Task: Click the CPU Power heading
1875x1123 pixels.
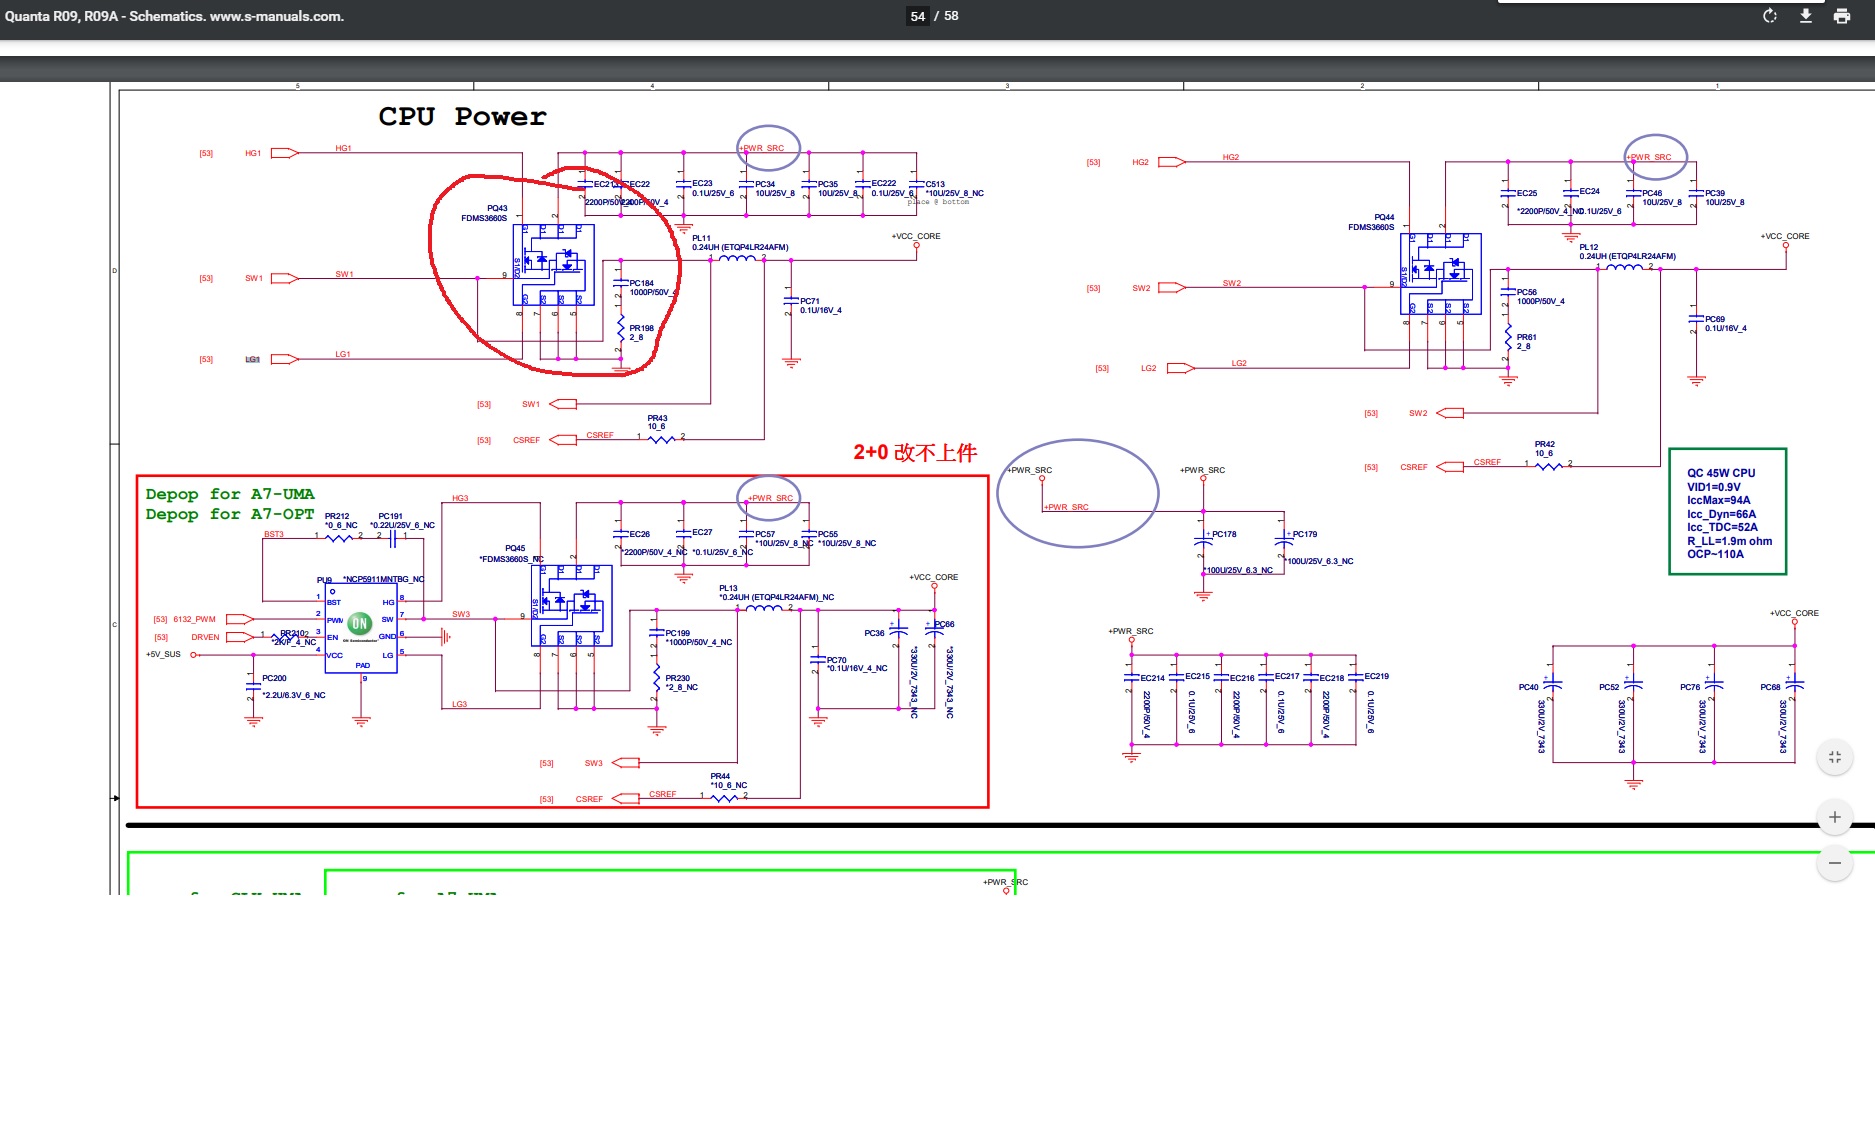Action: [462, 117]
